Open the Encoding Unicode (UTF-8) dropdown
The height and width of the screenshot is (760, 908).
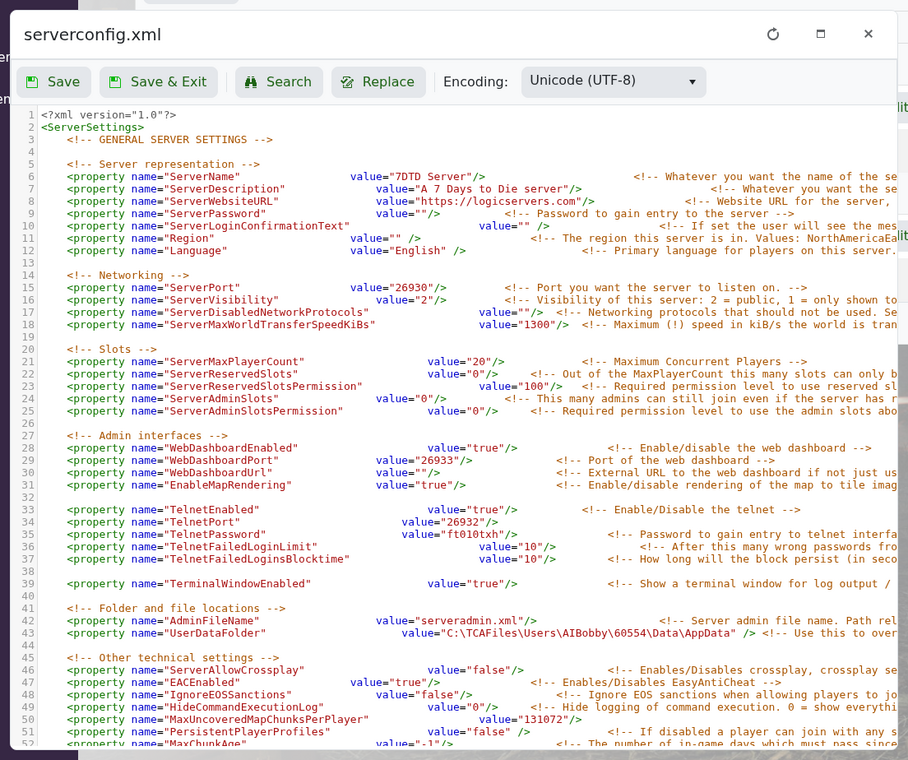pyautogui.click(x=613, y=82)
